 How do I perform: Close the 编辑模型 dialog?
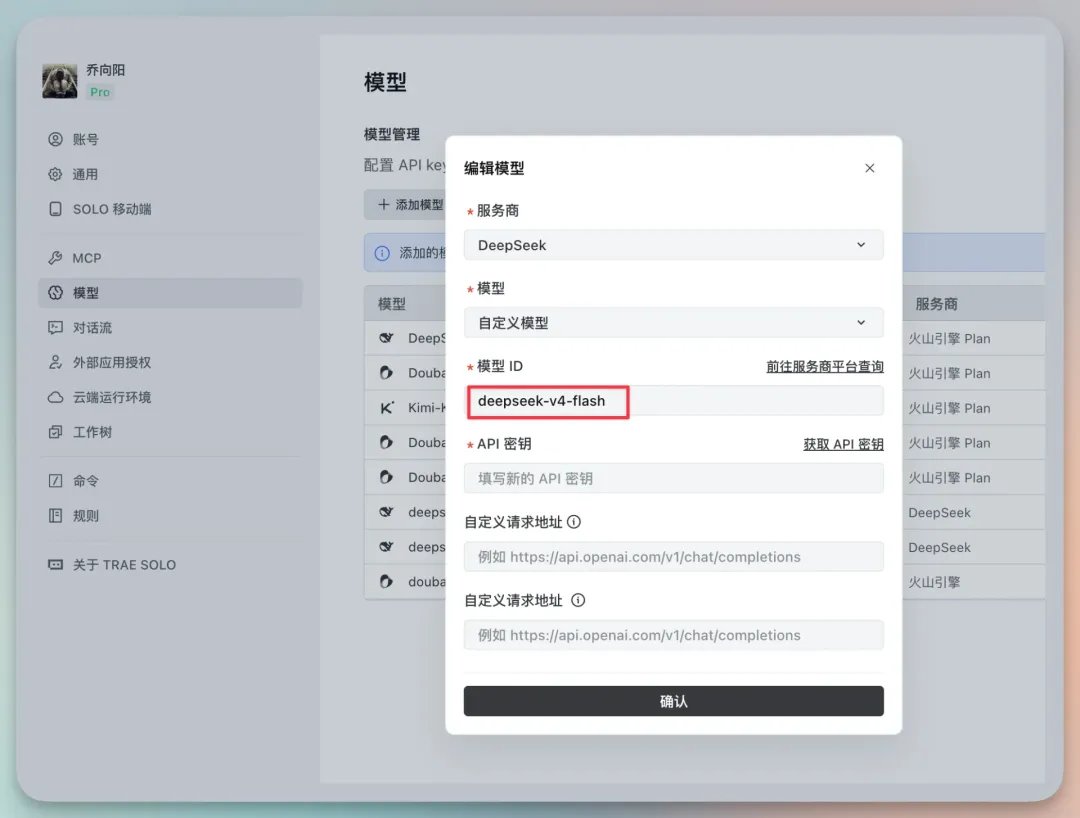(870, 168)
